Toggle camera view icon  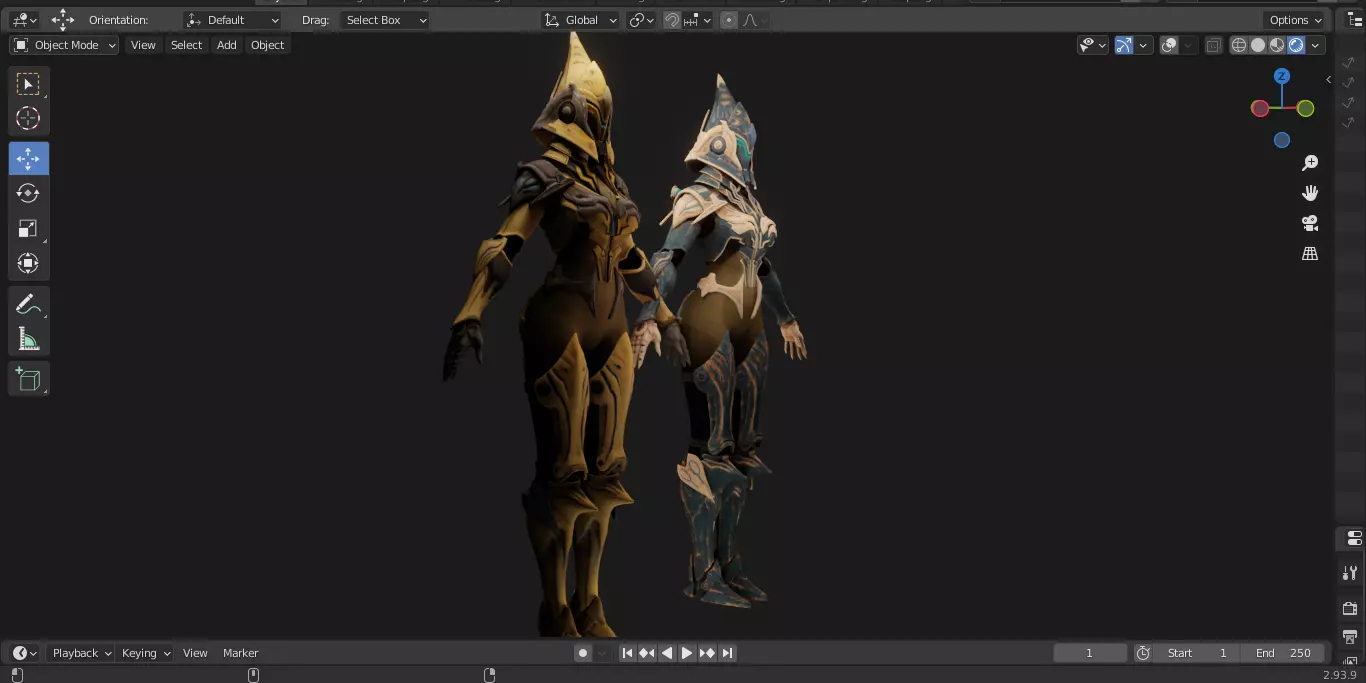click(x=1310, y=223)
